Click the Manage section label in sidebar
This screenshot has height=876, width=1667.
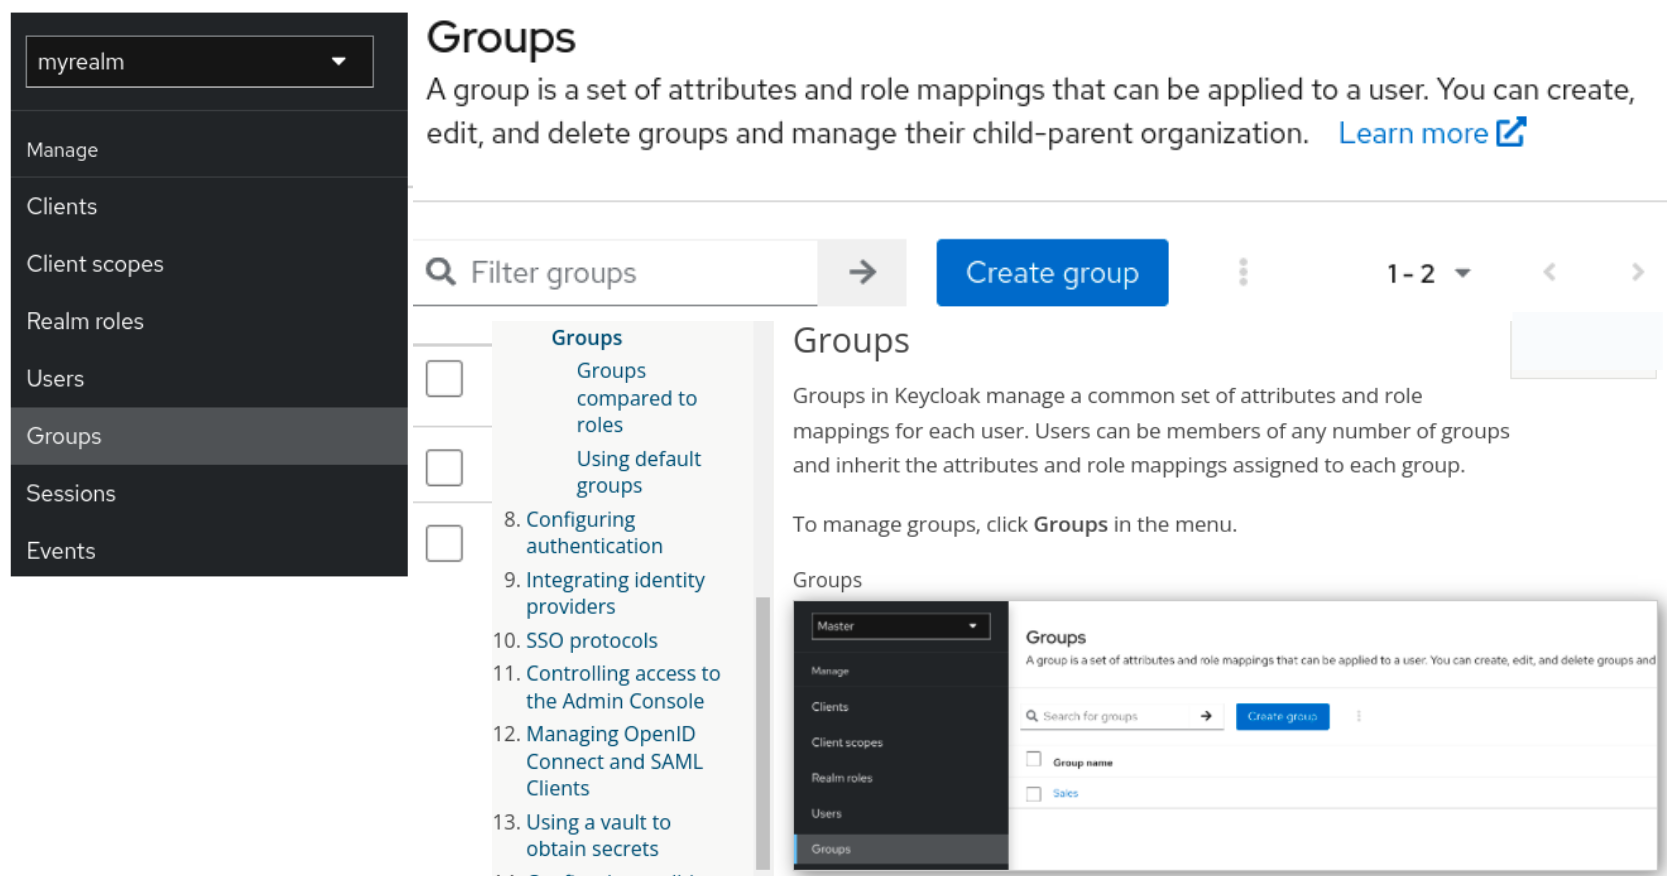(x=62, y=150)
